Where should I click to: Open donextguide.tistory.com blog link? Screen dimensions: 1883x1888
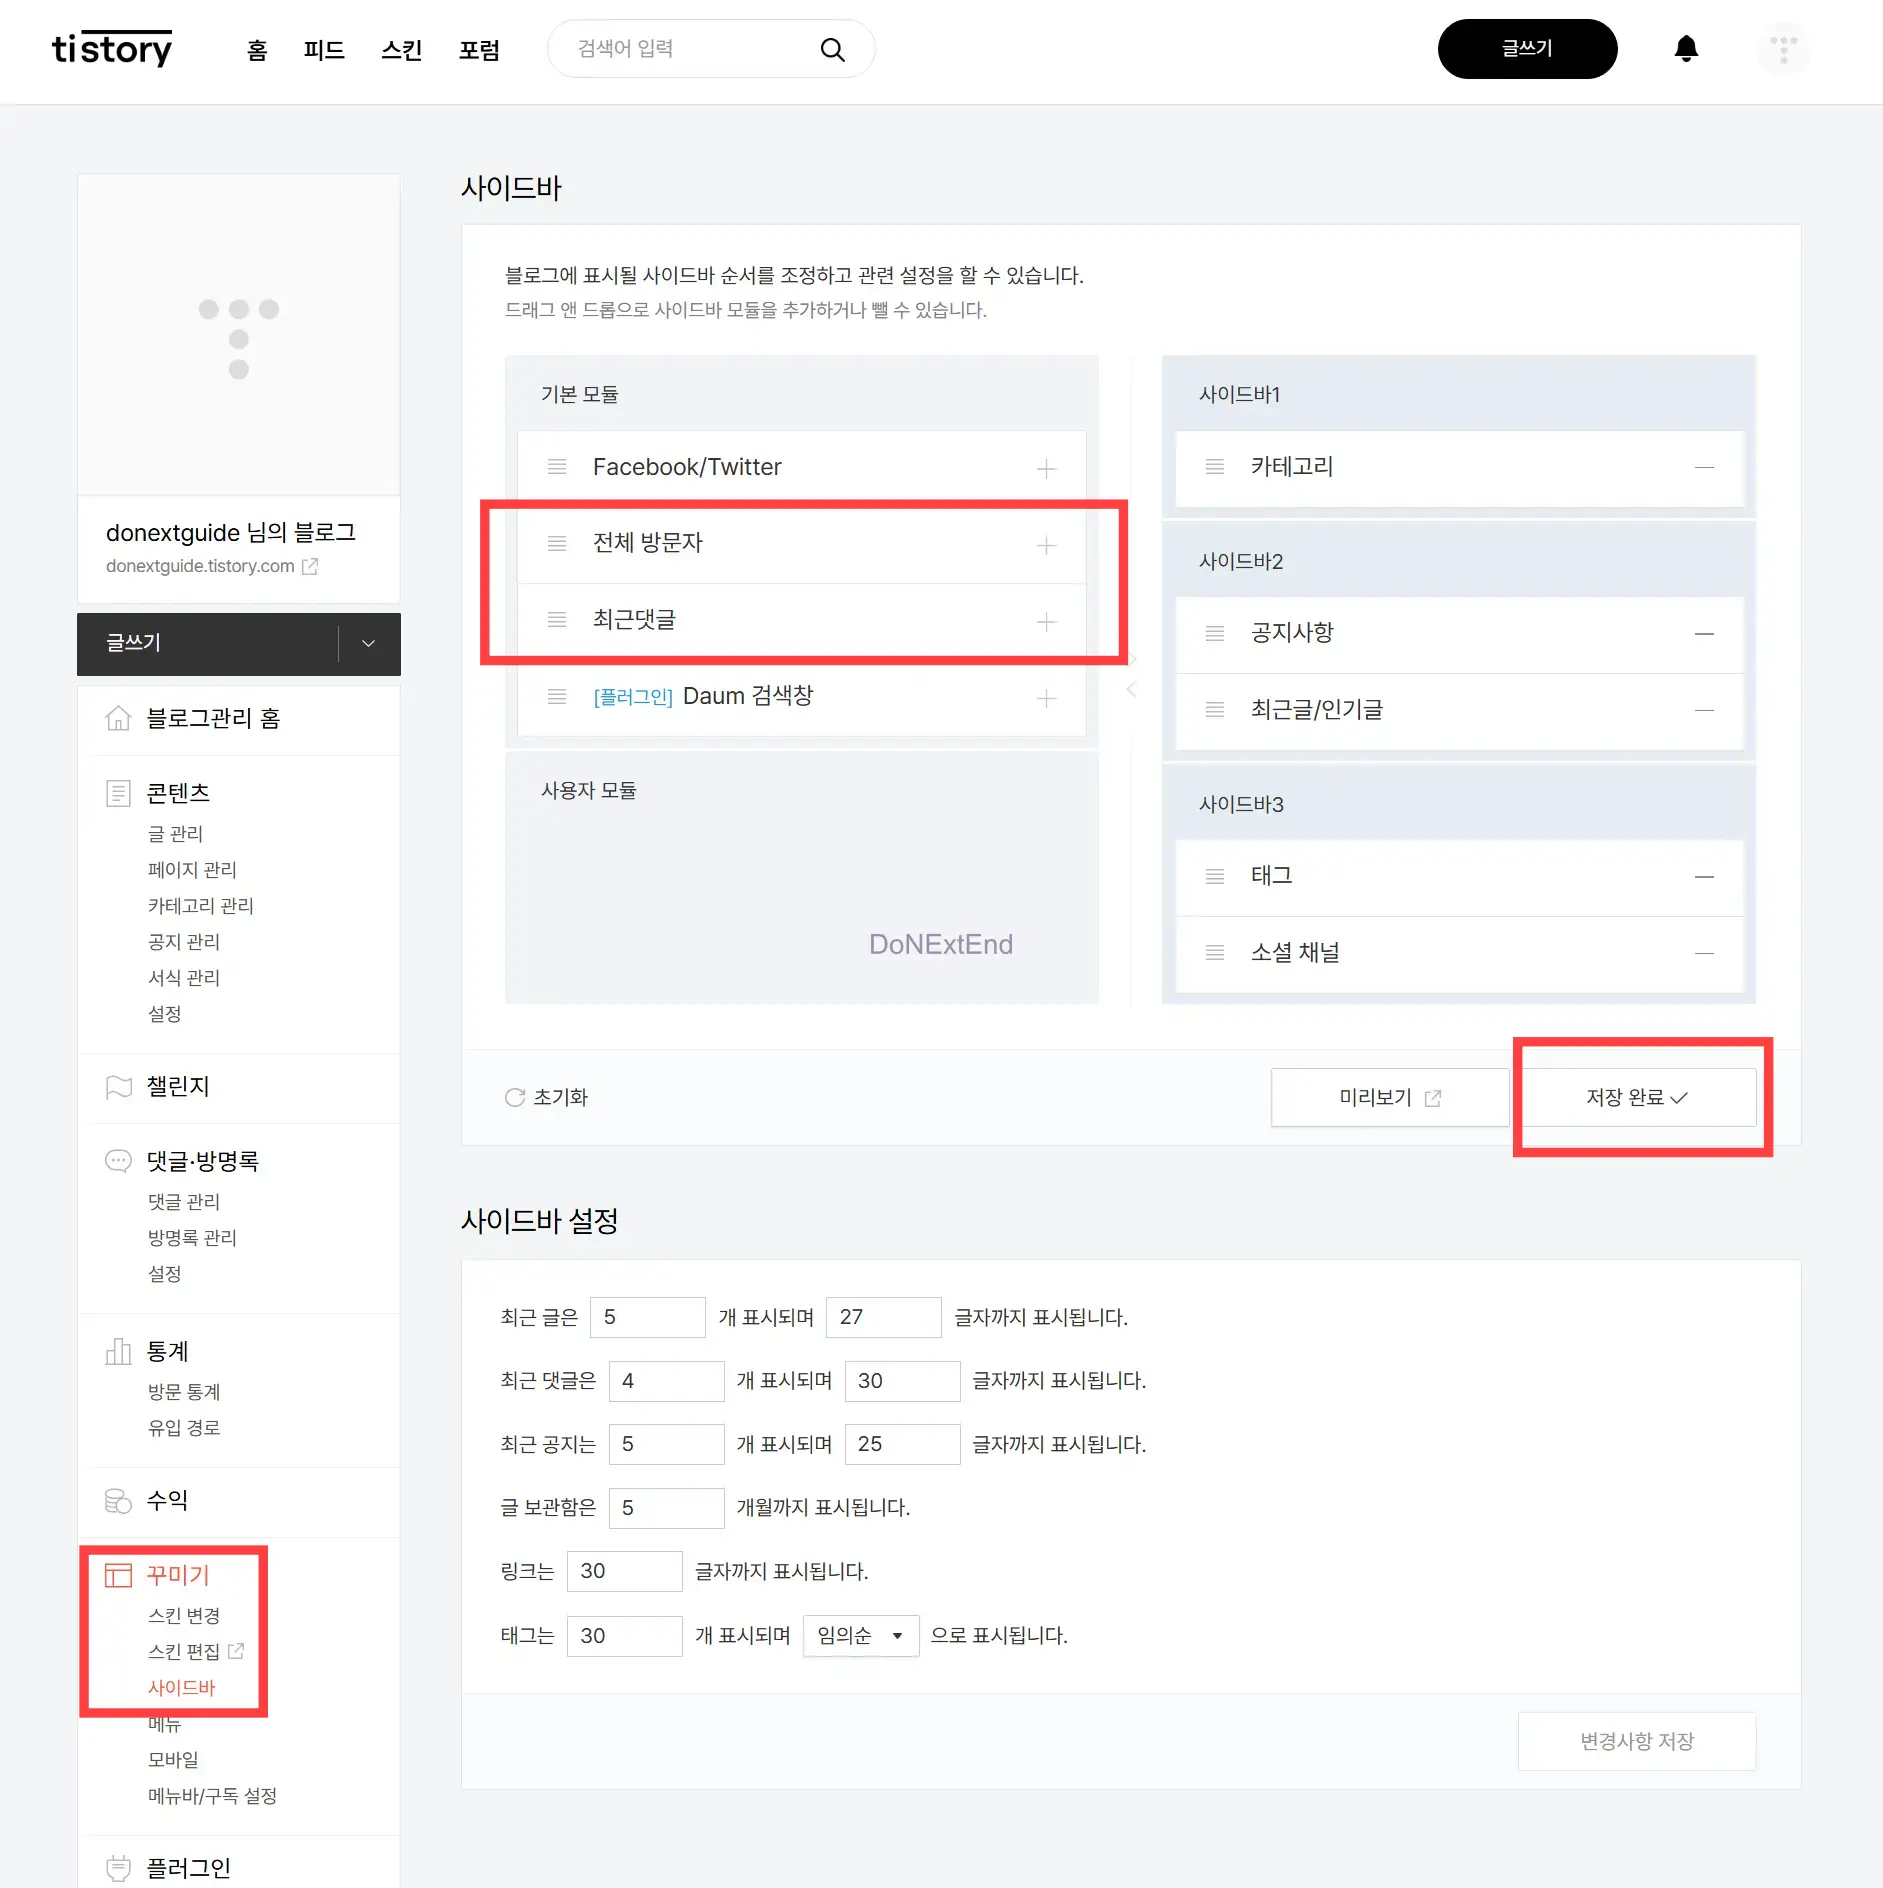click(x=200, y=566)
